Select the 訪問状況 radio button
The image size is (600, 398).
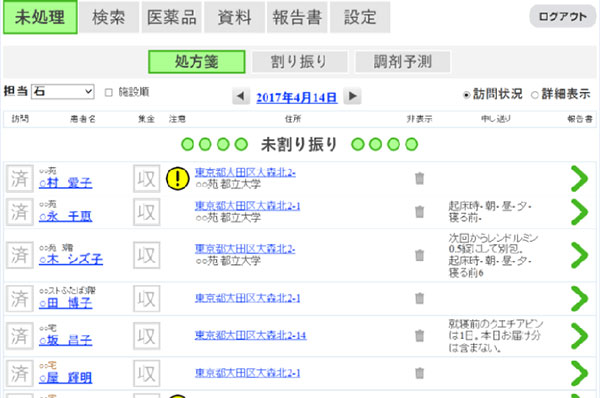[466, 95]
